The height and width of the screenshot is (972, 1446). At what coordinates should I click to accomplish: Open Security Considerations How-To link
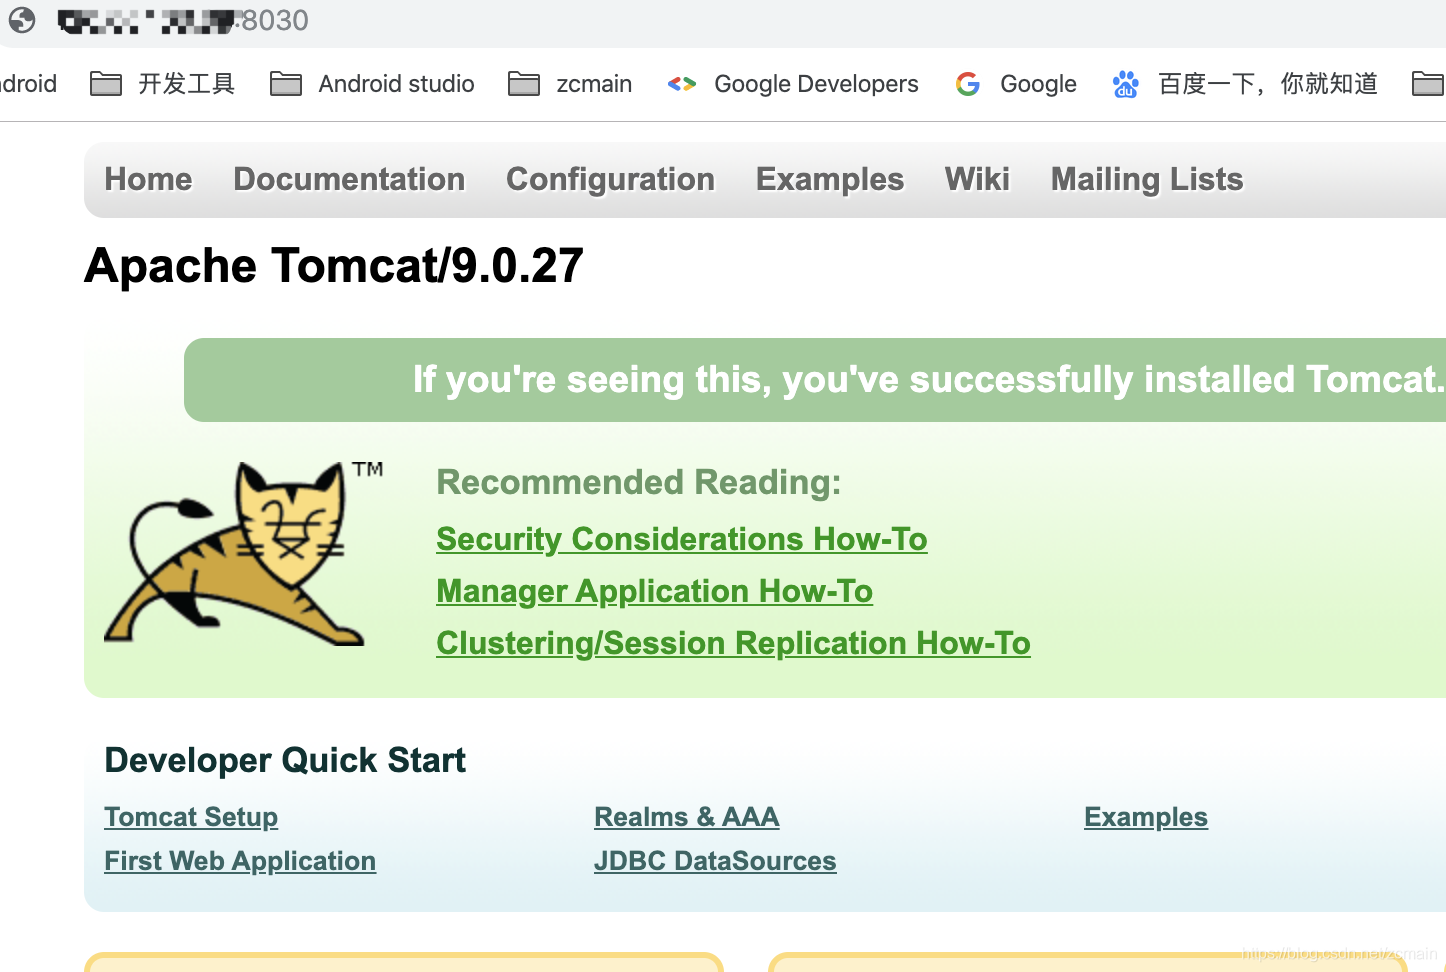click(x=682, y=539)
